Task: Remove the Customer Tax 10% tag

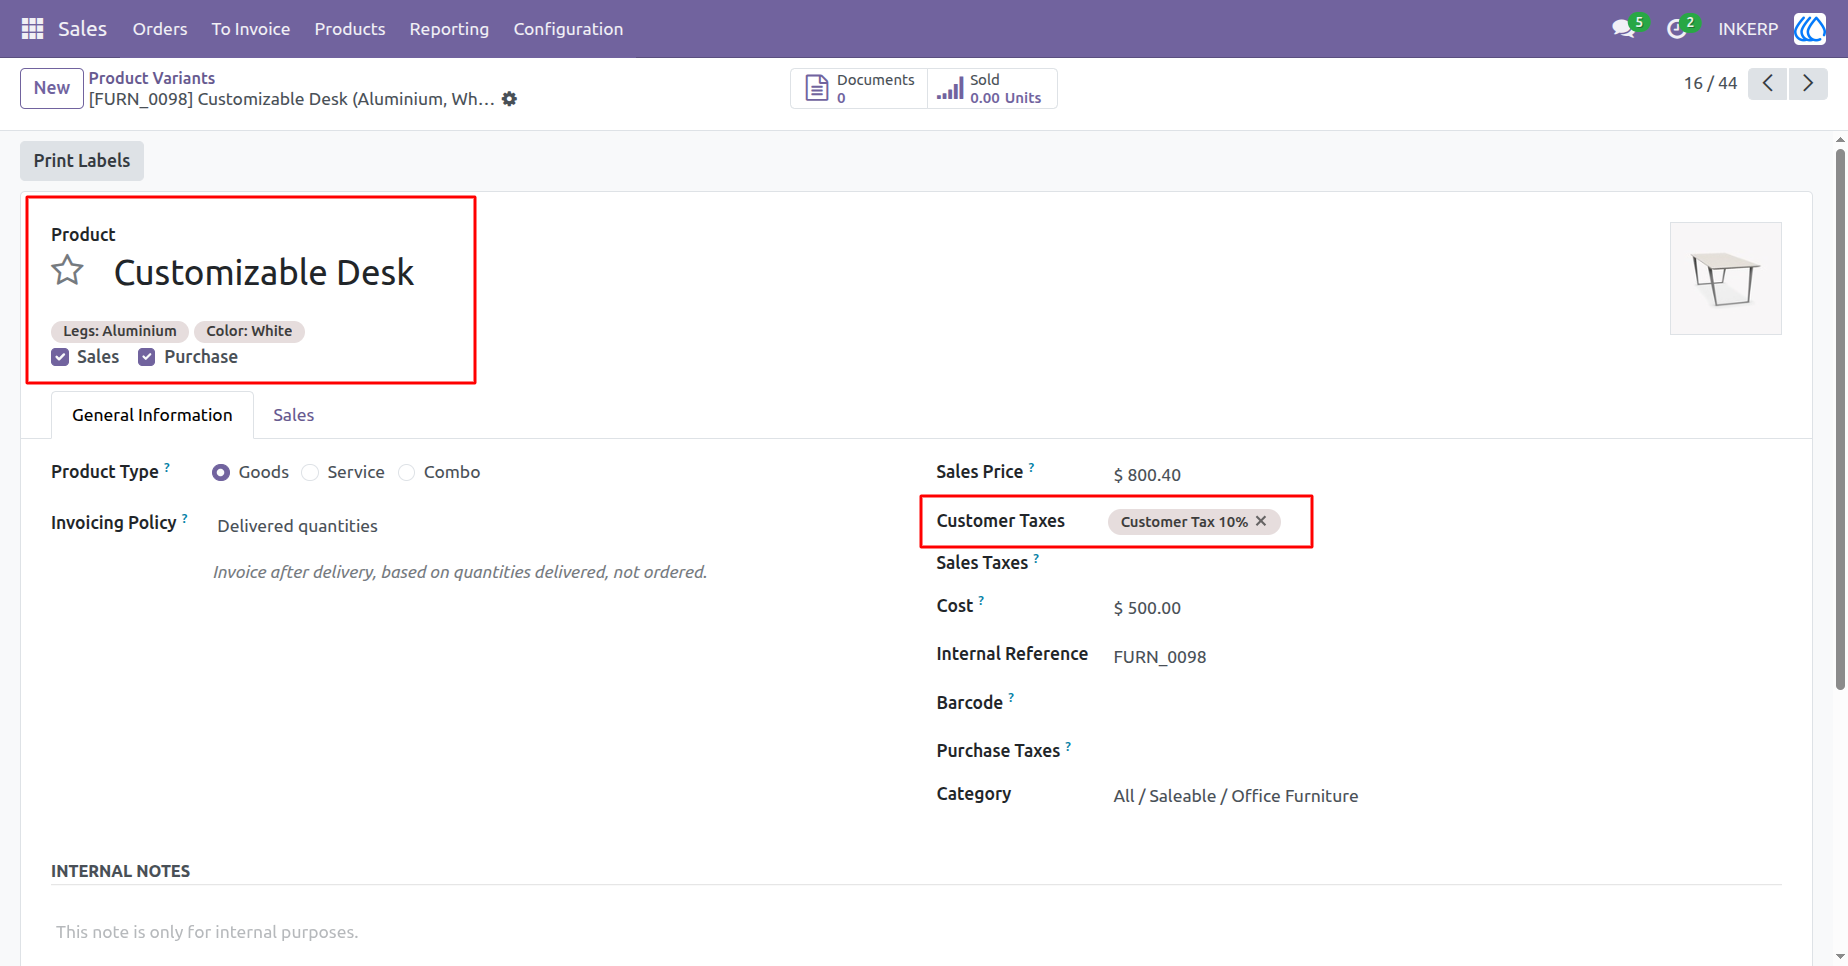Action: click(x=1261, y=521)
